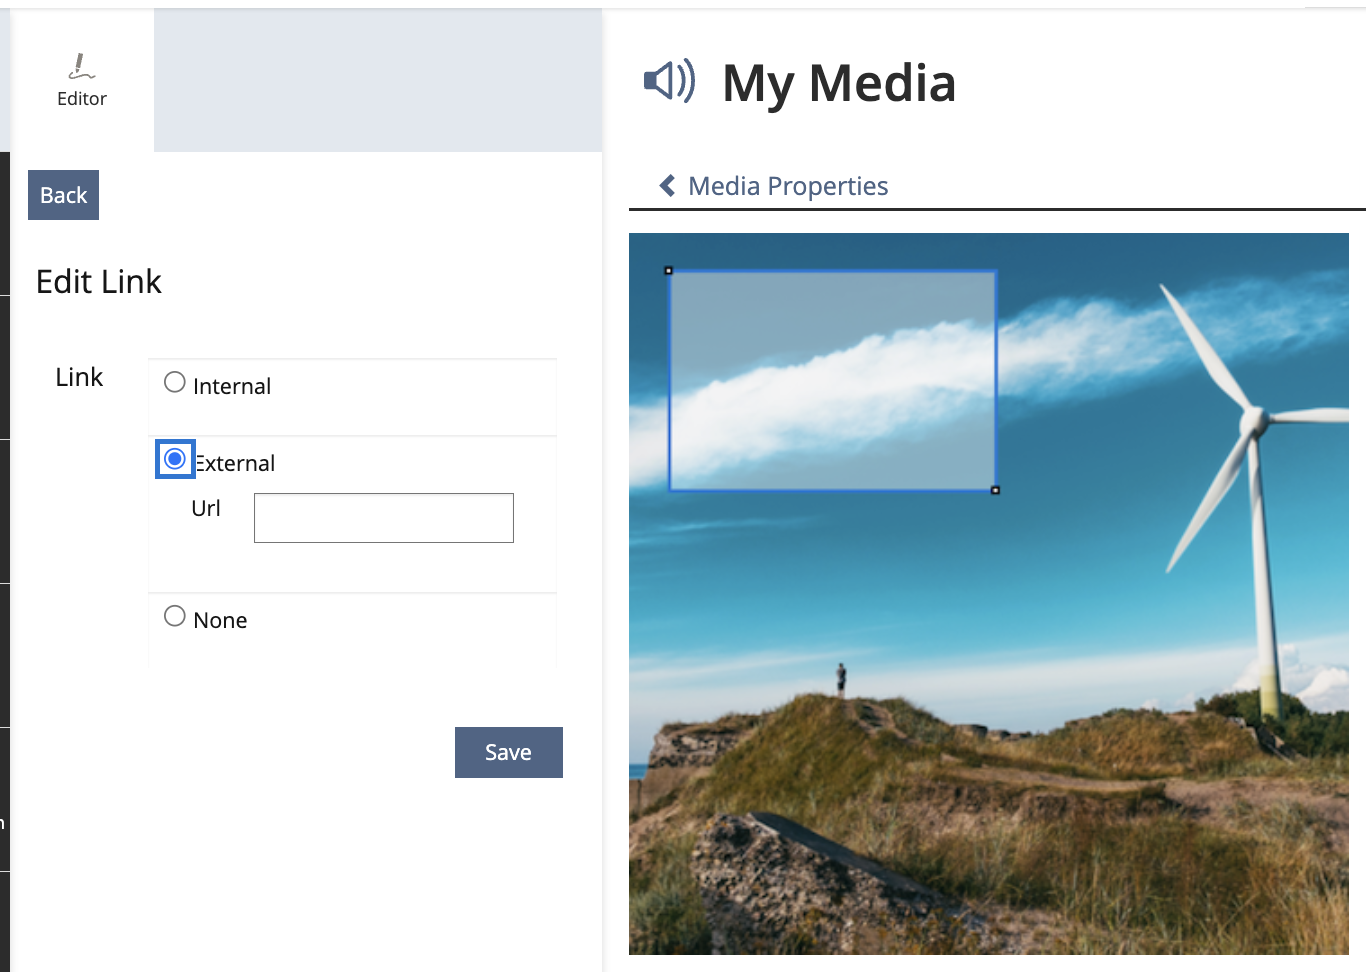Click the bottom-right handle of hotspot rectangle

(x=995, y=490)
